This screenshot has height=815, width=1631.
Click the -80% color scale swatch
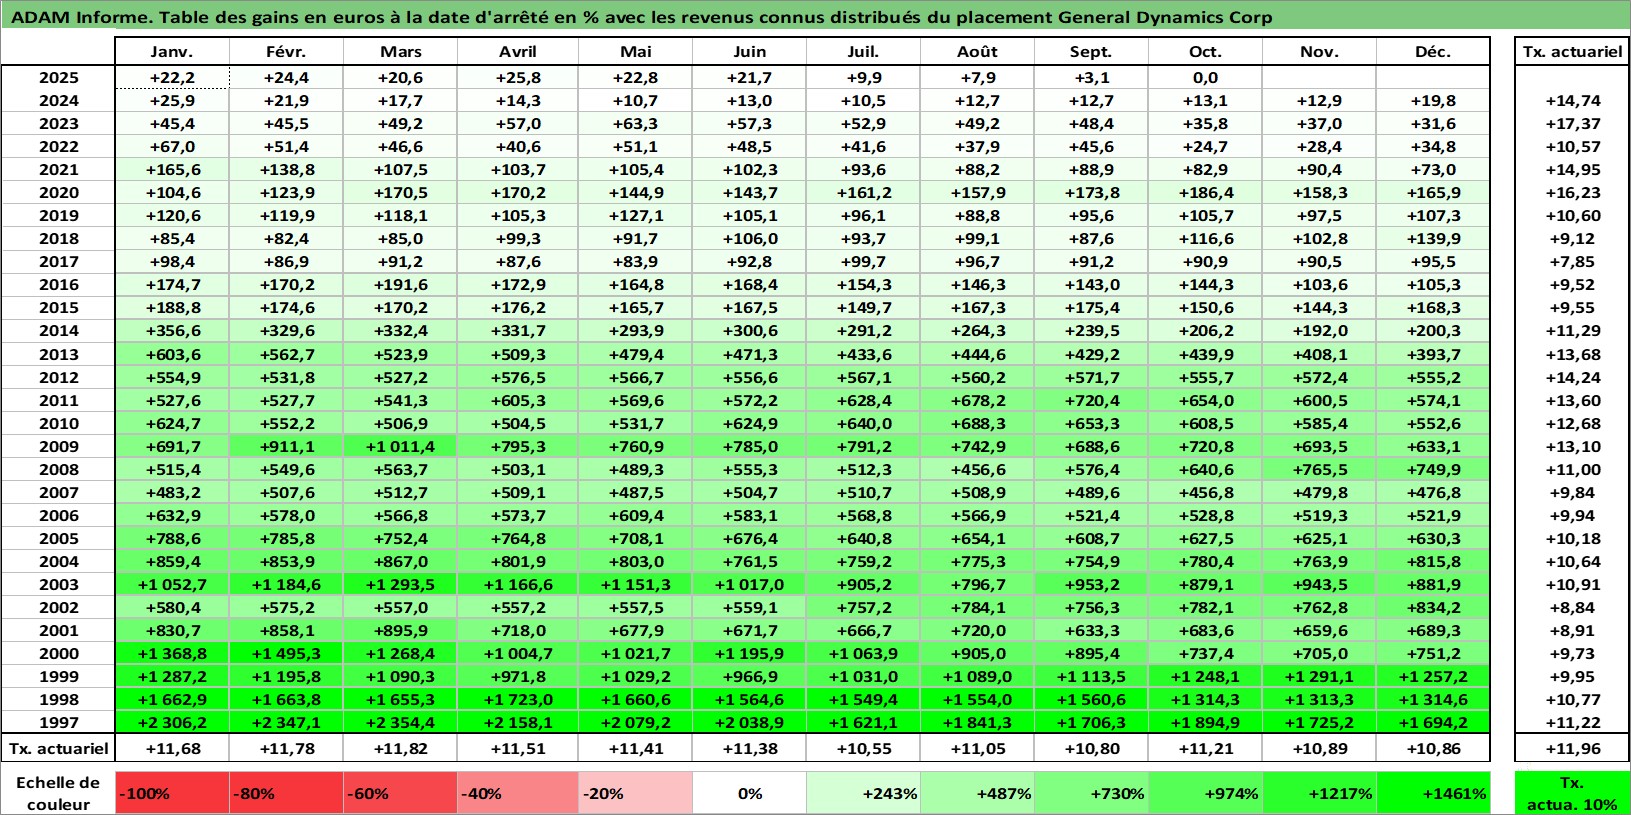286,792
